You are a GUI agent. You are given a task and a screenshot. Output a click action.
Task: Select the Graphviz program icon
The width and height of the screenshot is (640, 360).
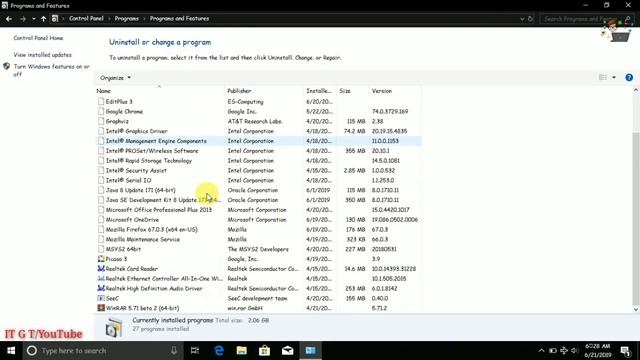coord(101,121)
